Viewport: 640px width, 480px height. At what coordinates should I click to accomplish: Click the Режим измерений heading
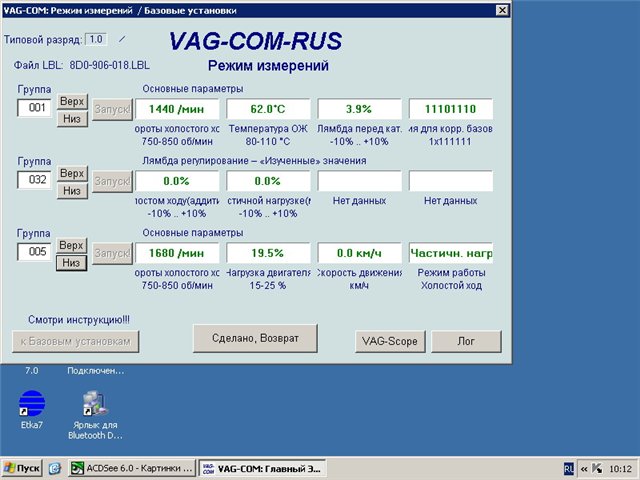pos(268,66)
